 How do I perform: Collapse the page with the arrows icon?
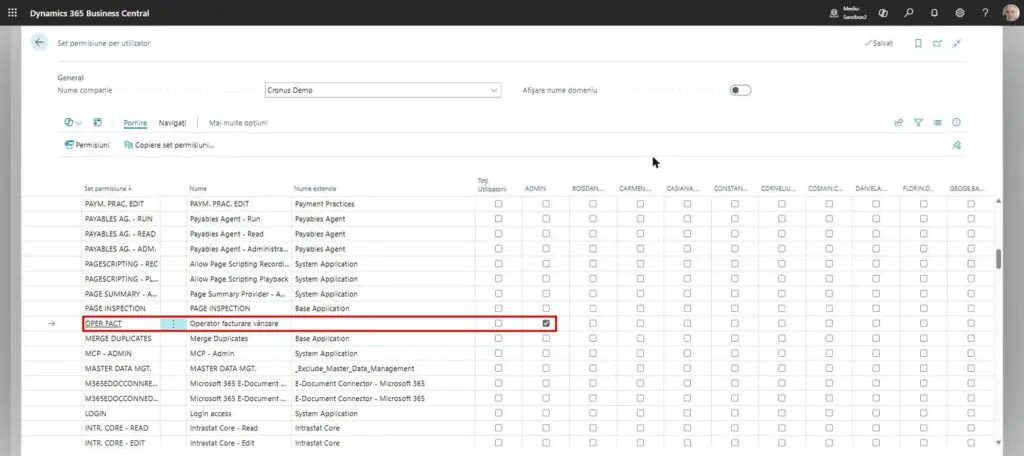(956, 43)
